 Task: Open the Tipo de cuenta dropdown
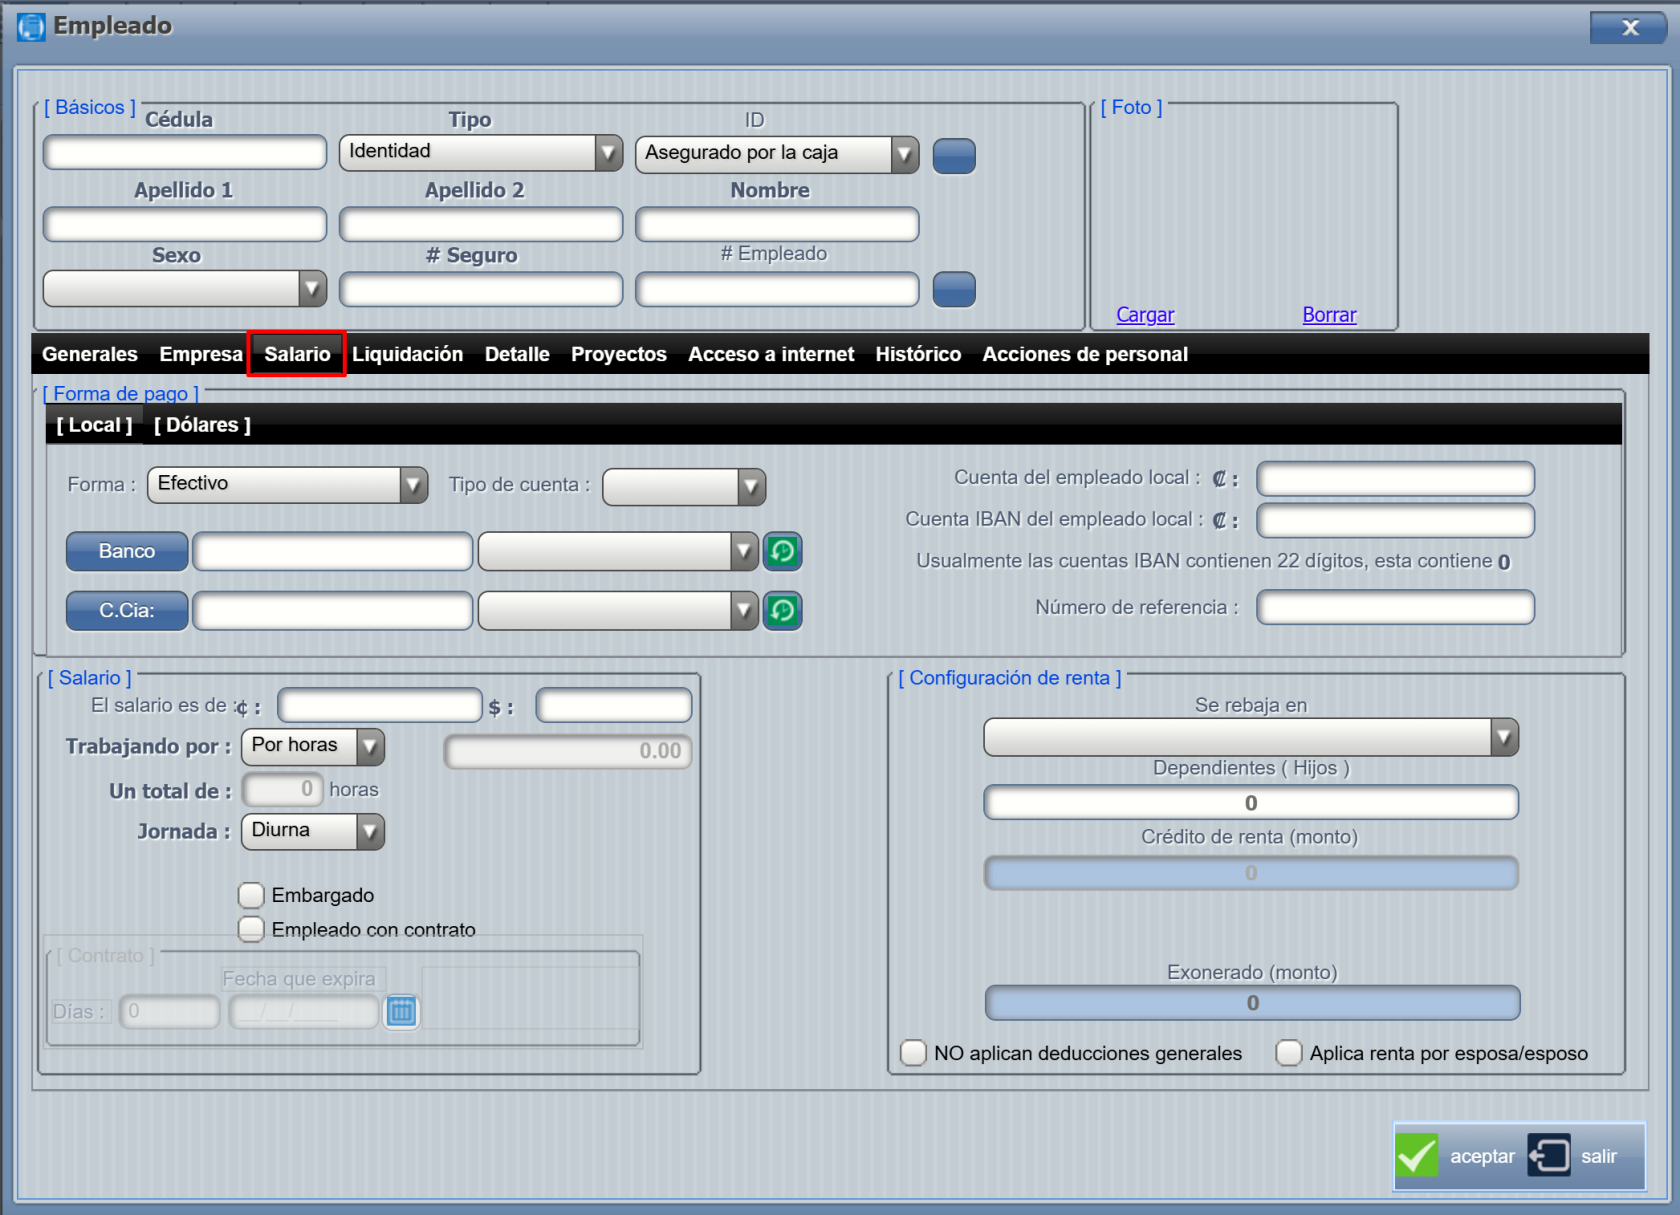click(684, 487)
